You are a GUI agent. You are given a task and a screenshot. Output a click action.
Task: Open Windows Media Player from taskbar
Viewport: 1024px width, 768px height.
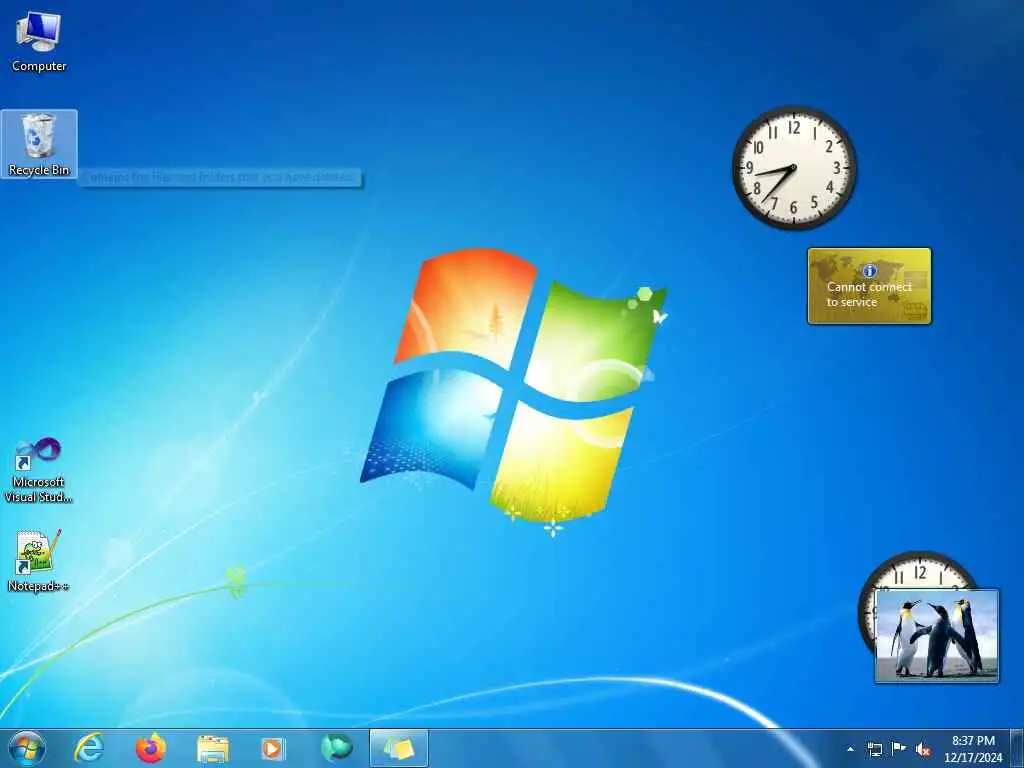coord(273,749)
